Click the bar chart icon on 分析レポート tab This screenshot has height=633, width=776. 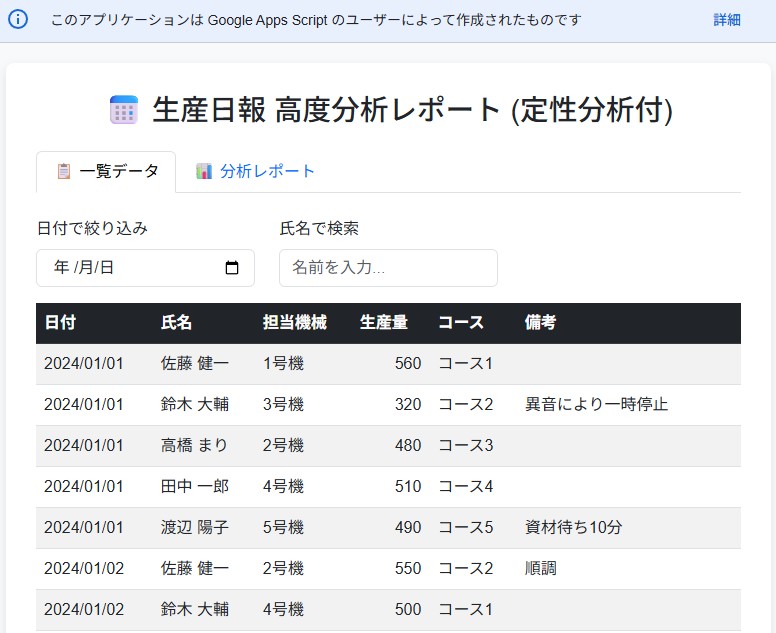coord(204,171)
